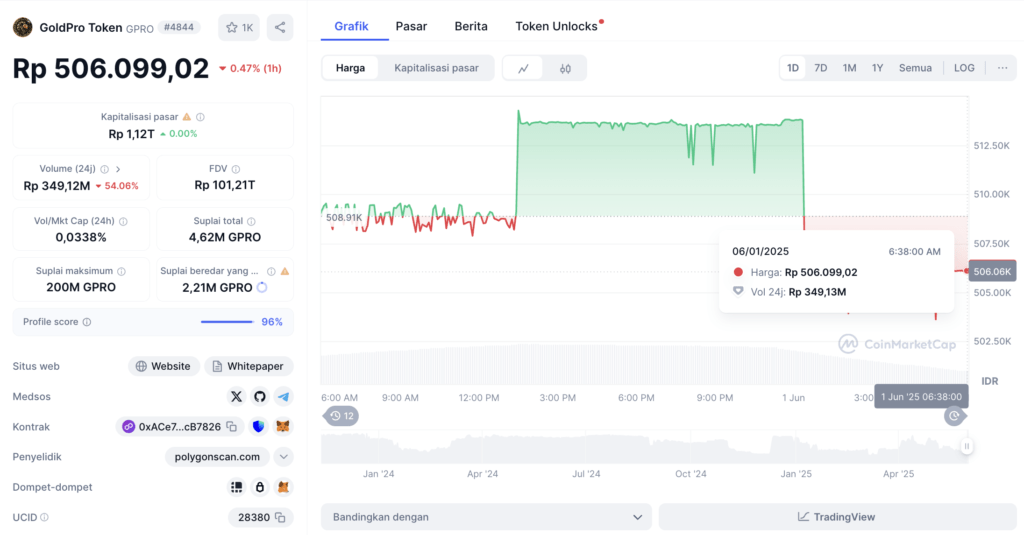
Task: Show Suplai maksimum info icon
Action: (x=121, y=271)
